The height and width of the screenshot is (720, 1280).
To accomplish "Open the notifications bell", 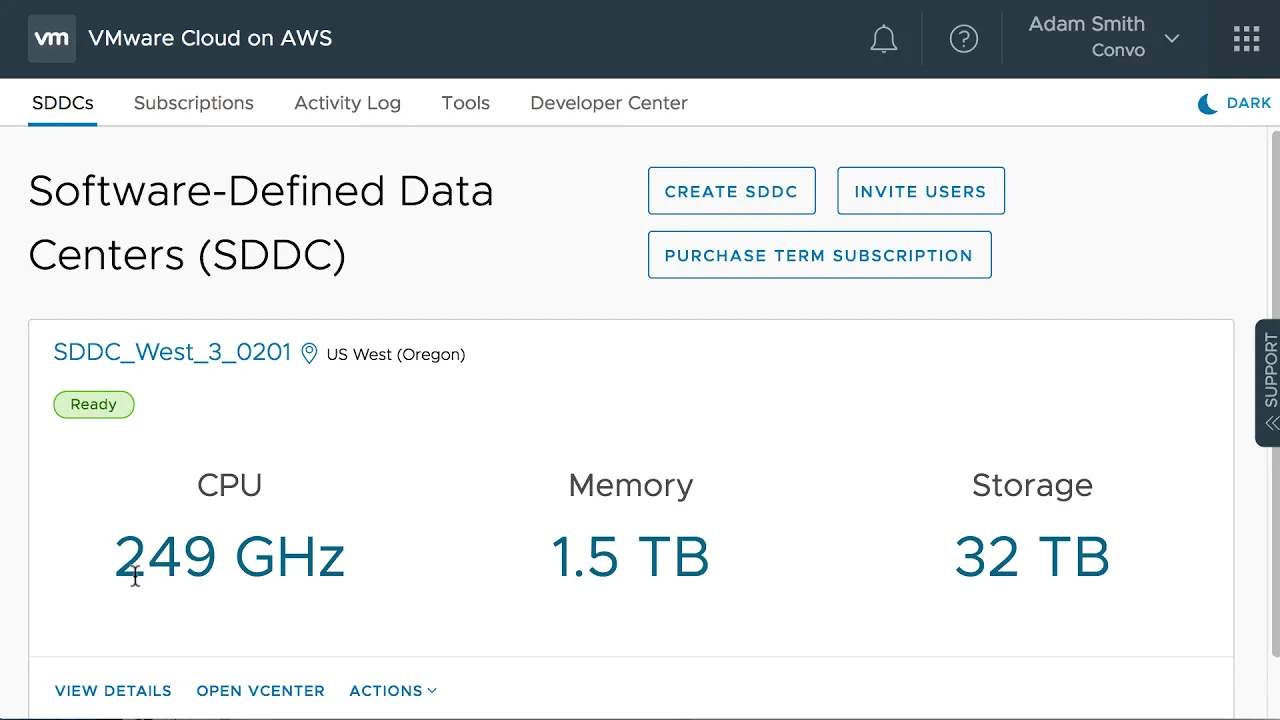I will 884,39.
